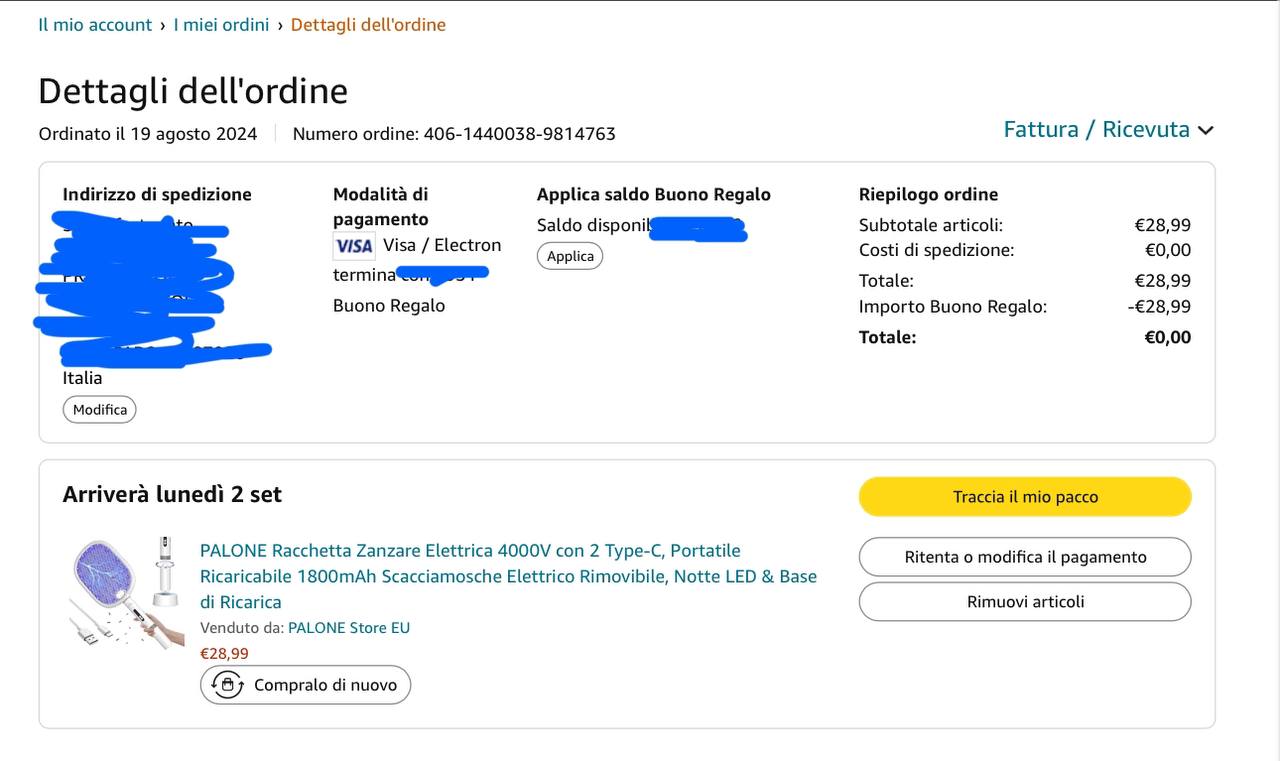Viewport: 1280px width, 761px height.
Task: Go to Il mio account breadcrumb
Action: point(95,25)
